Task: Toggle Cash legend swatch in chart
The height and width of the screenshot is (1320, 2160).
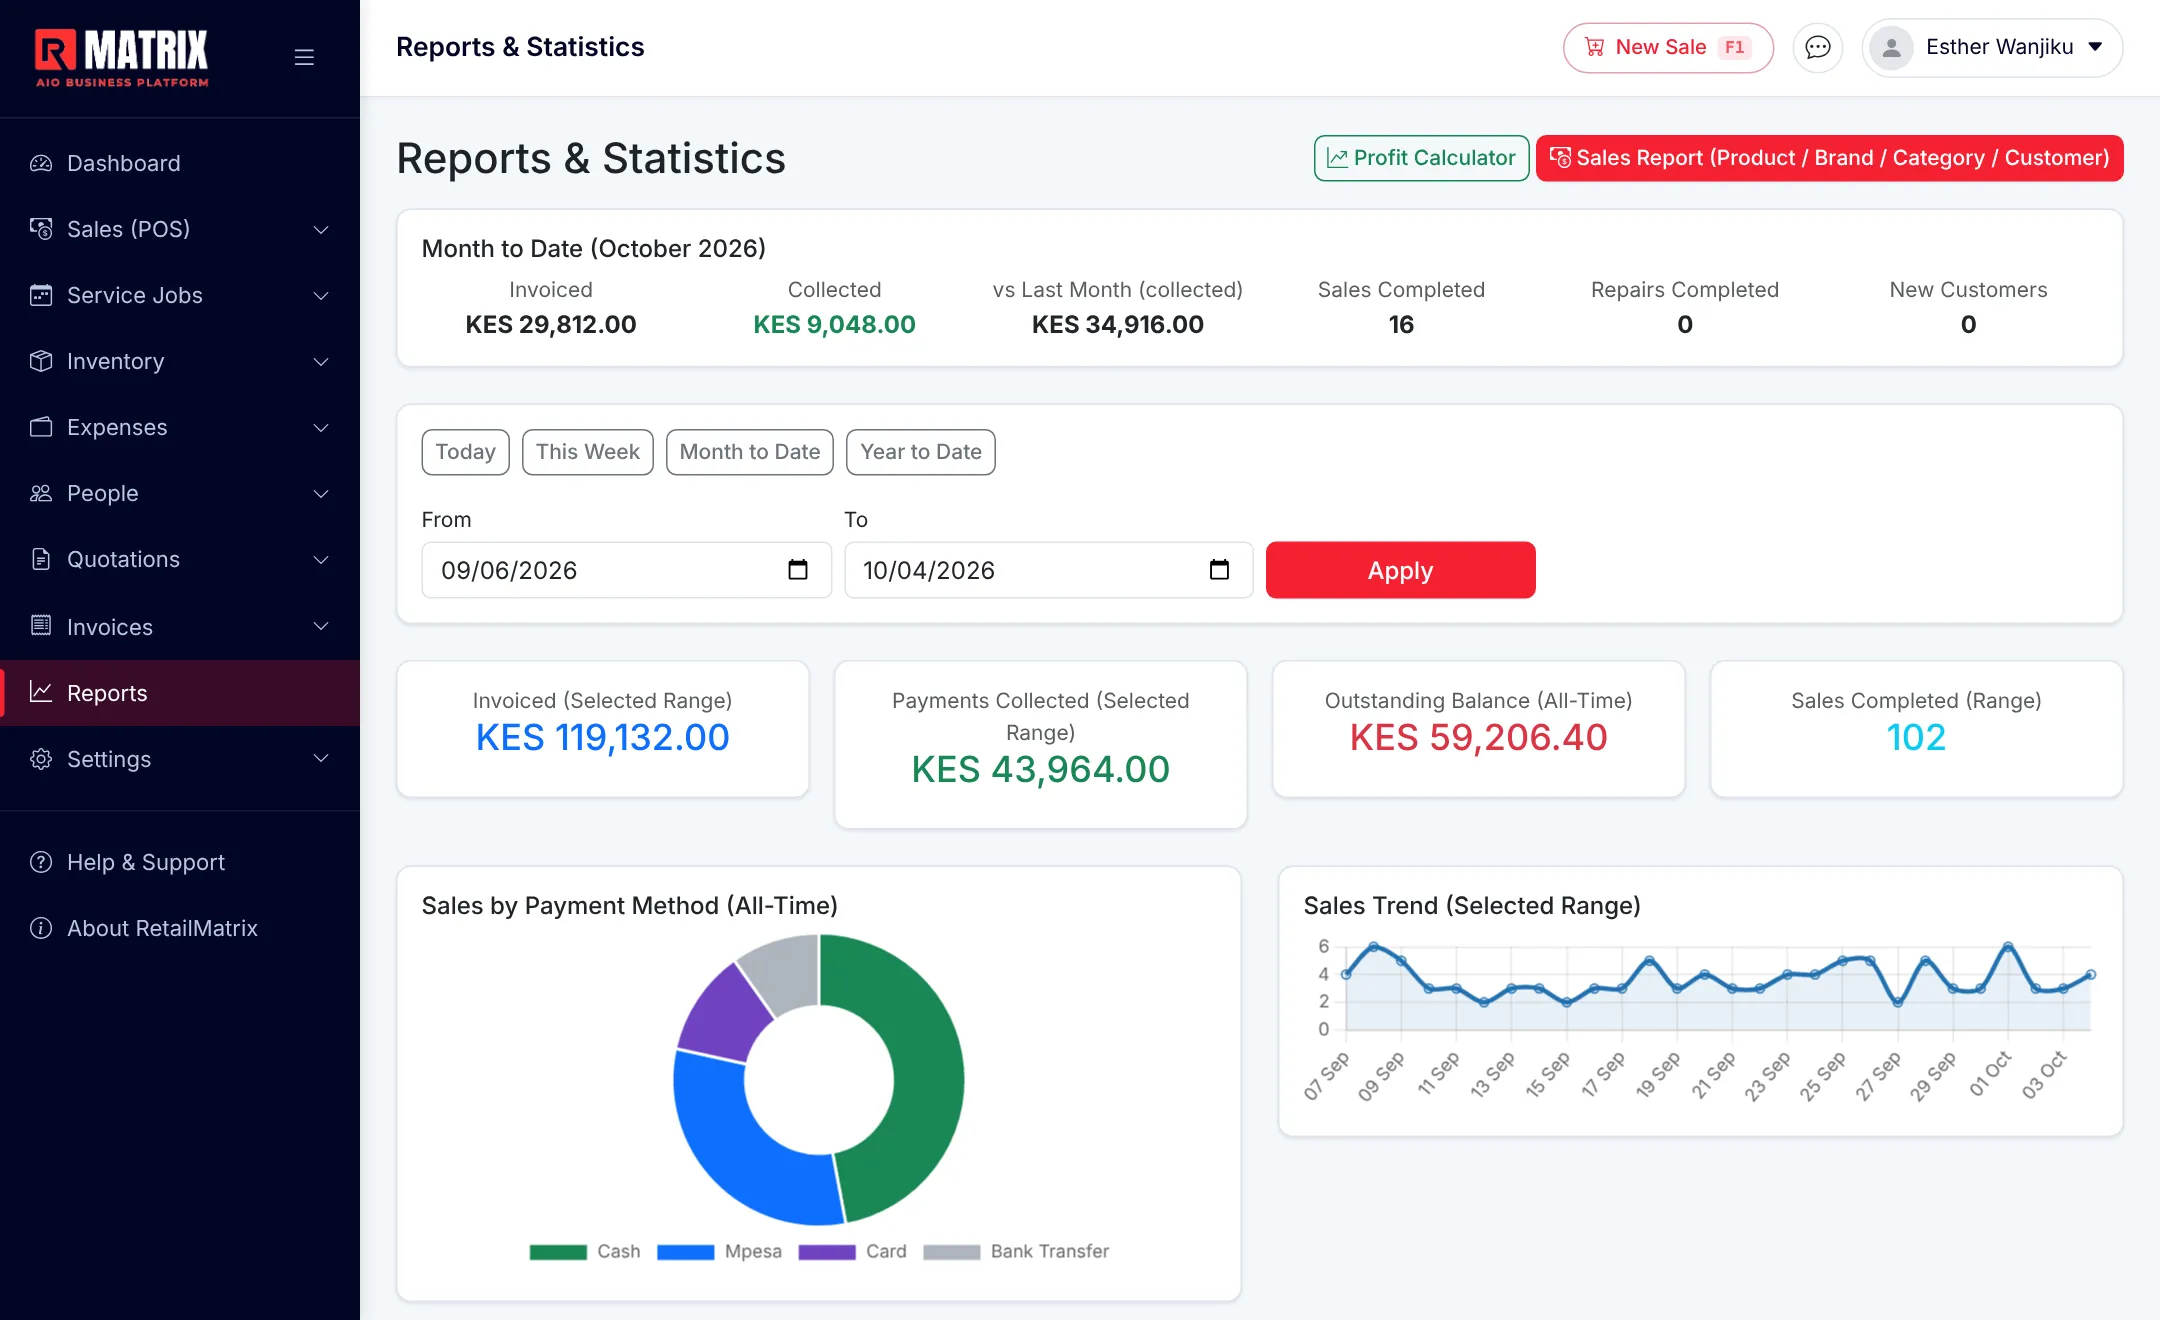Action: 558,1252
